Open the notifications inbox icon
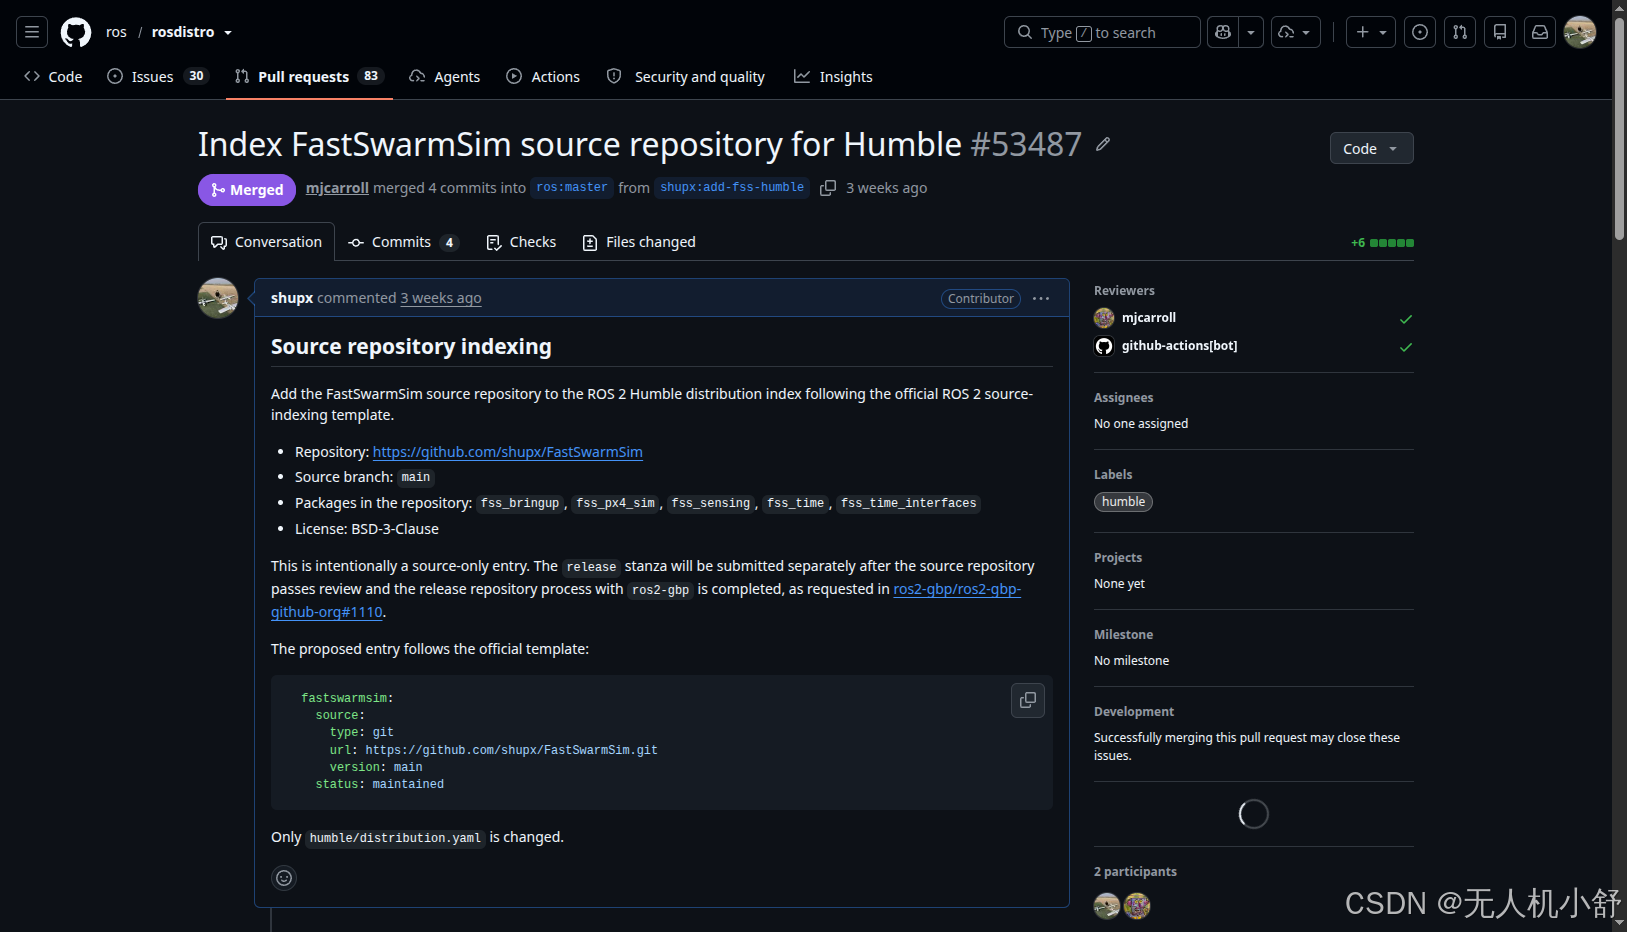Viewport: 1627px width, 932px height. (x=1540, y=32)
